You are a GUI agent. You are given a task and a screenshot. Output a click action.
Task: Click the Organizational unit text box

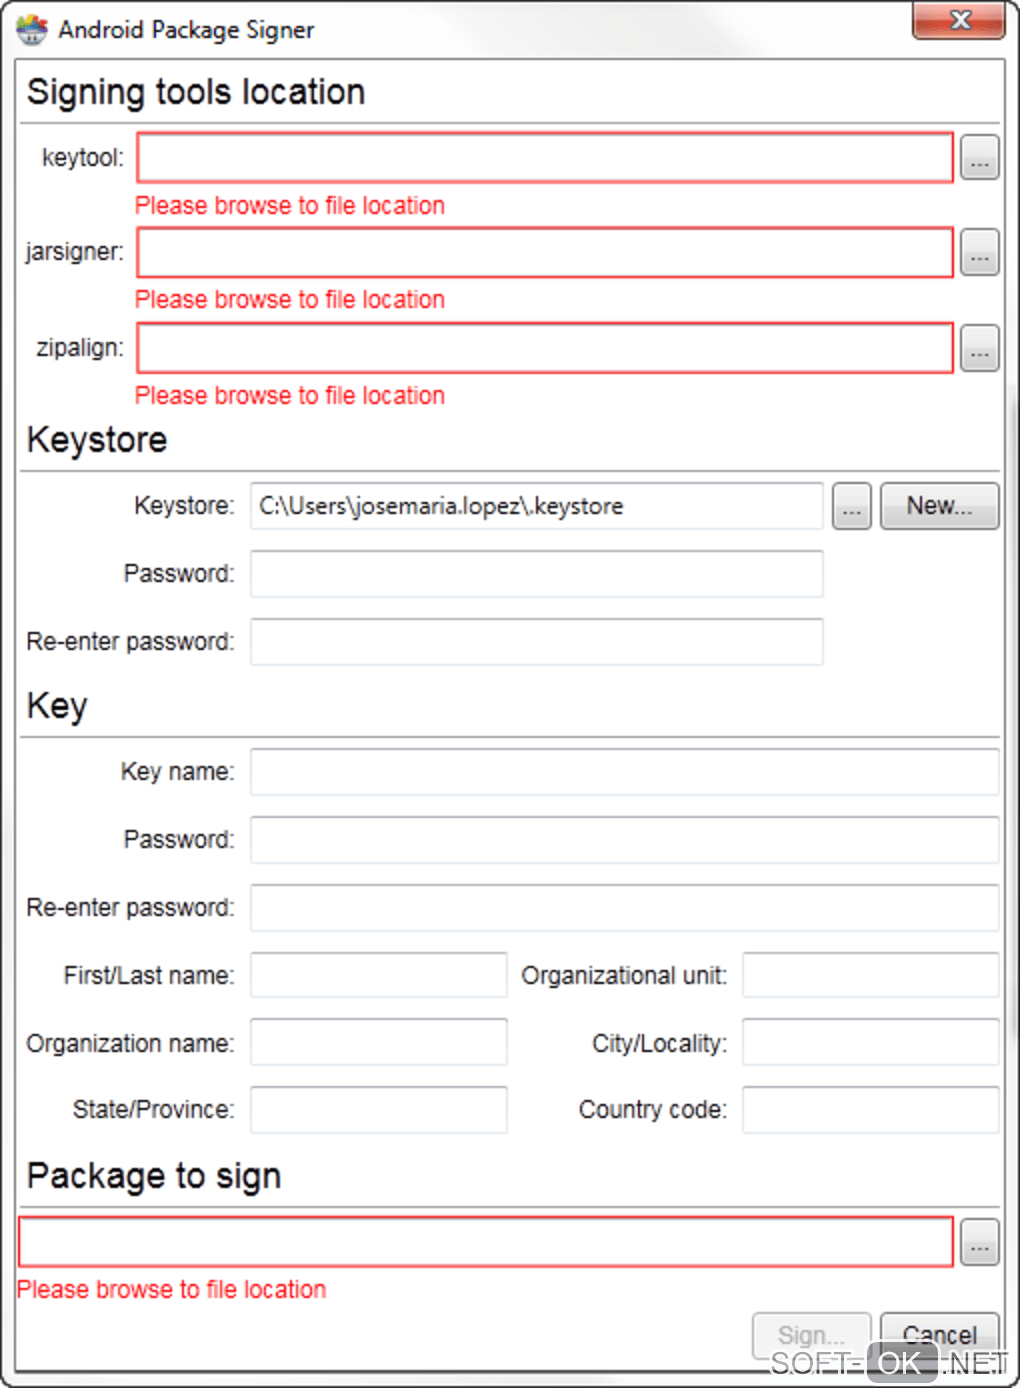870,975
